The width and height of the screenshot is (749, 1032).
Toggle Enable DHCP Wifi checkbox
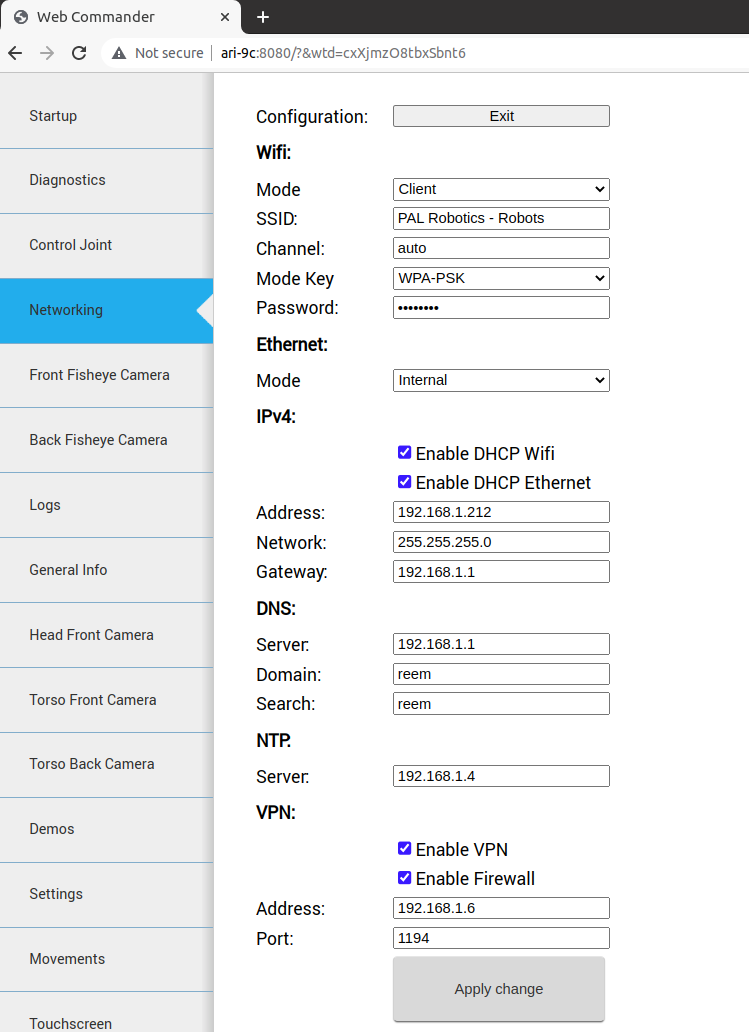click(x=404, y=453)
